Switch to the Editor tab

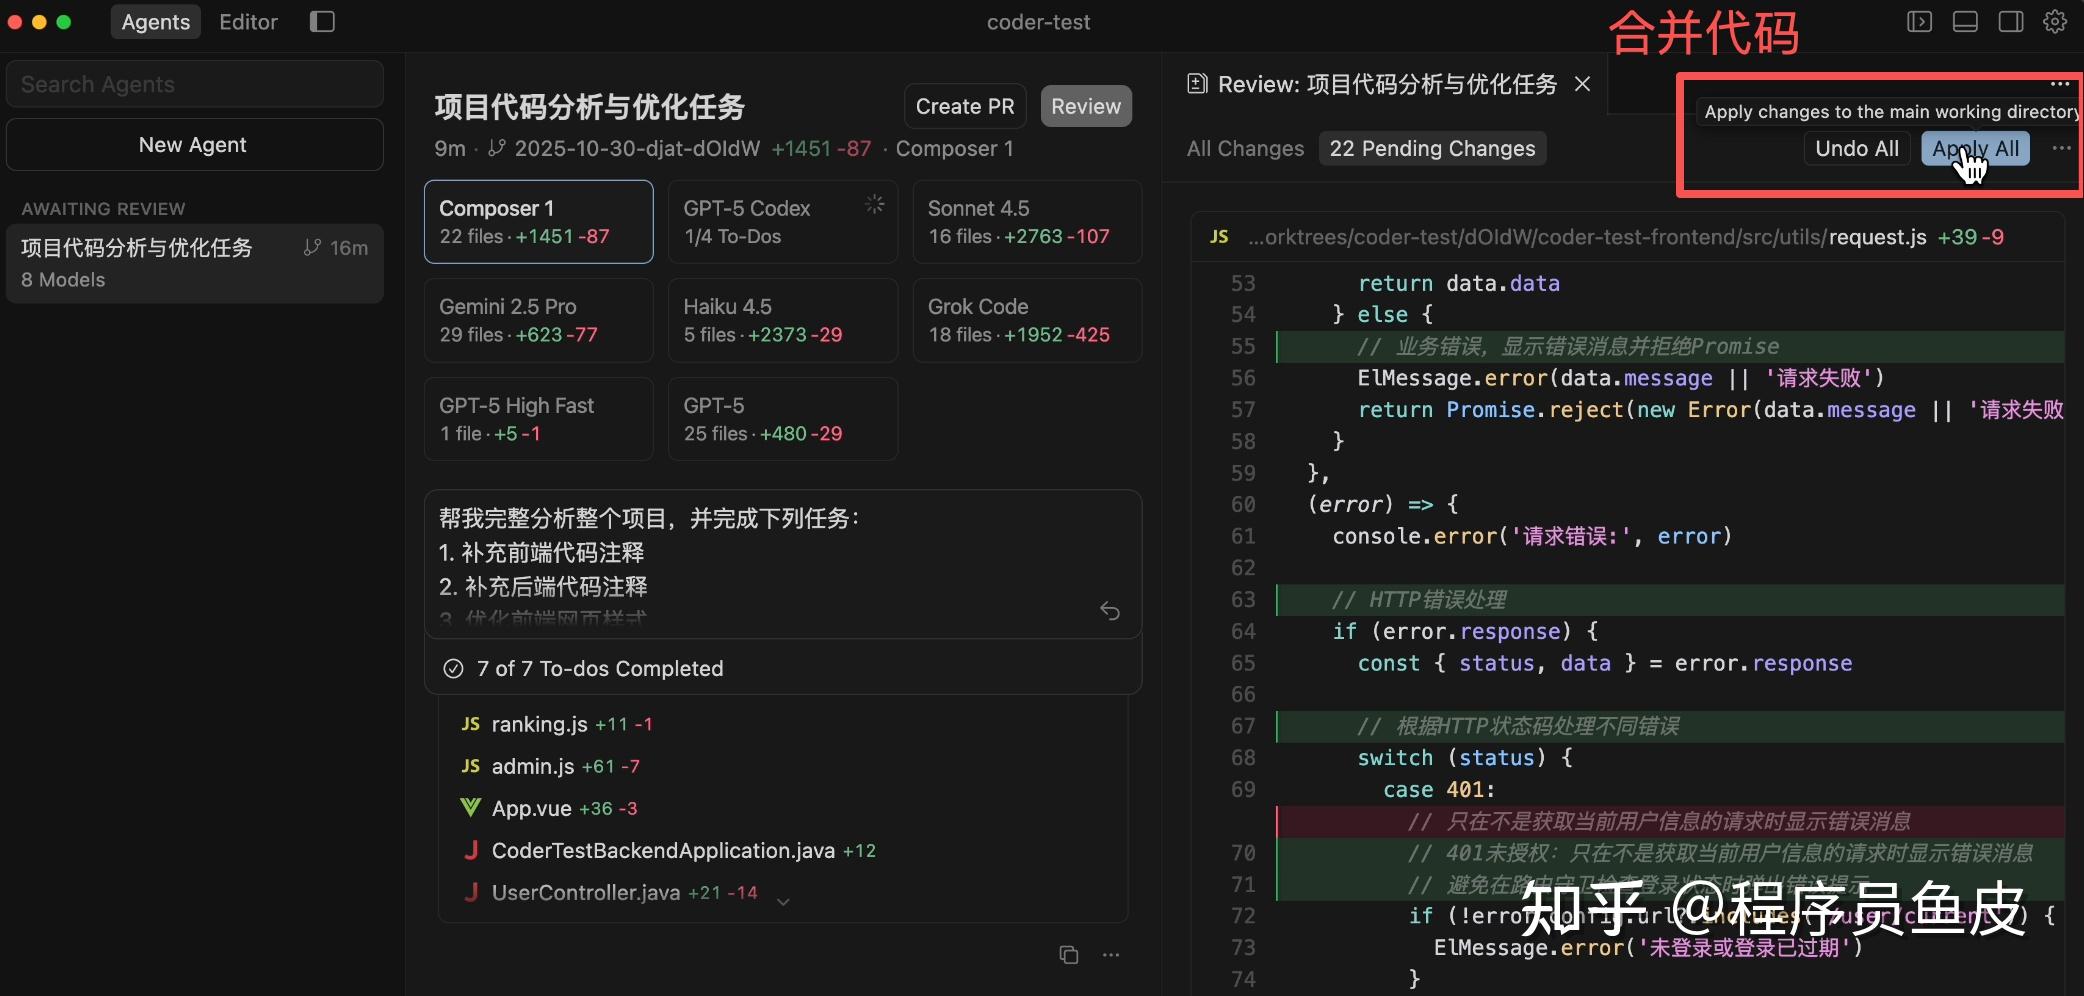(248, 22)
